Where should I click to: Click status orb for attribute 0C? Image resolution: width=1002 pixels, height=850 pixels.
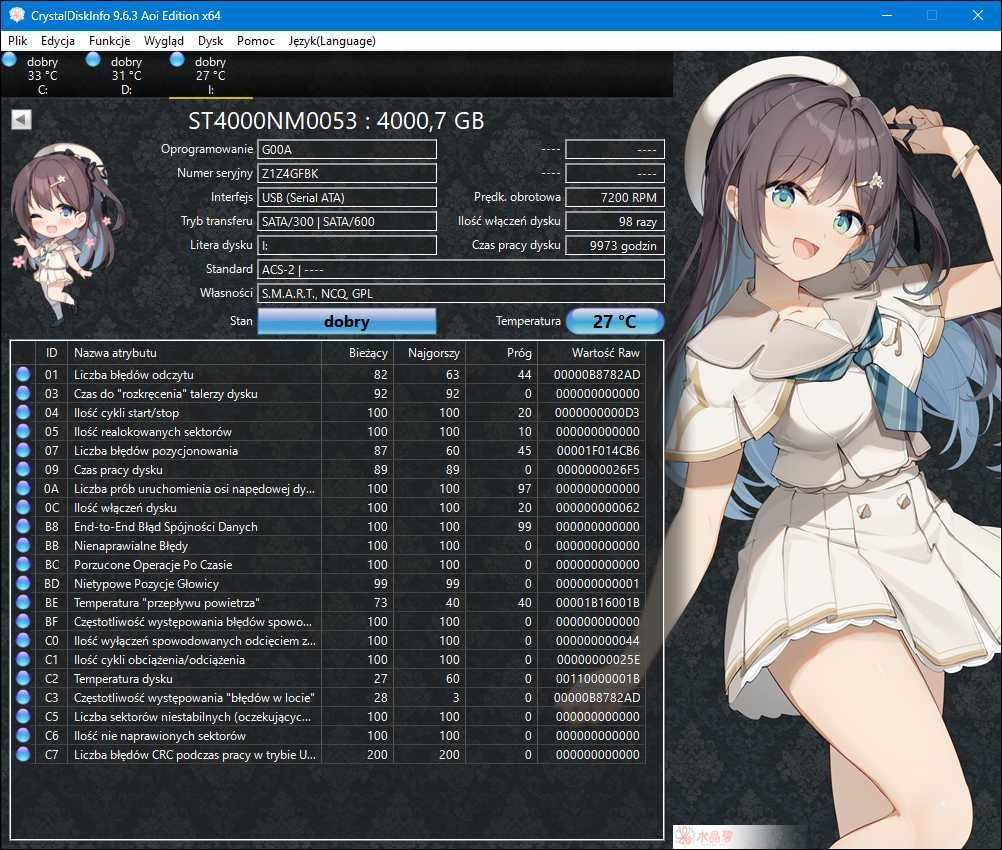point(23,507)
